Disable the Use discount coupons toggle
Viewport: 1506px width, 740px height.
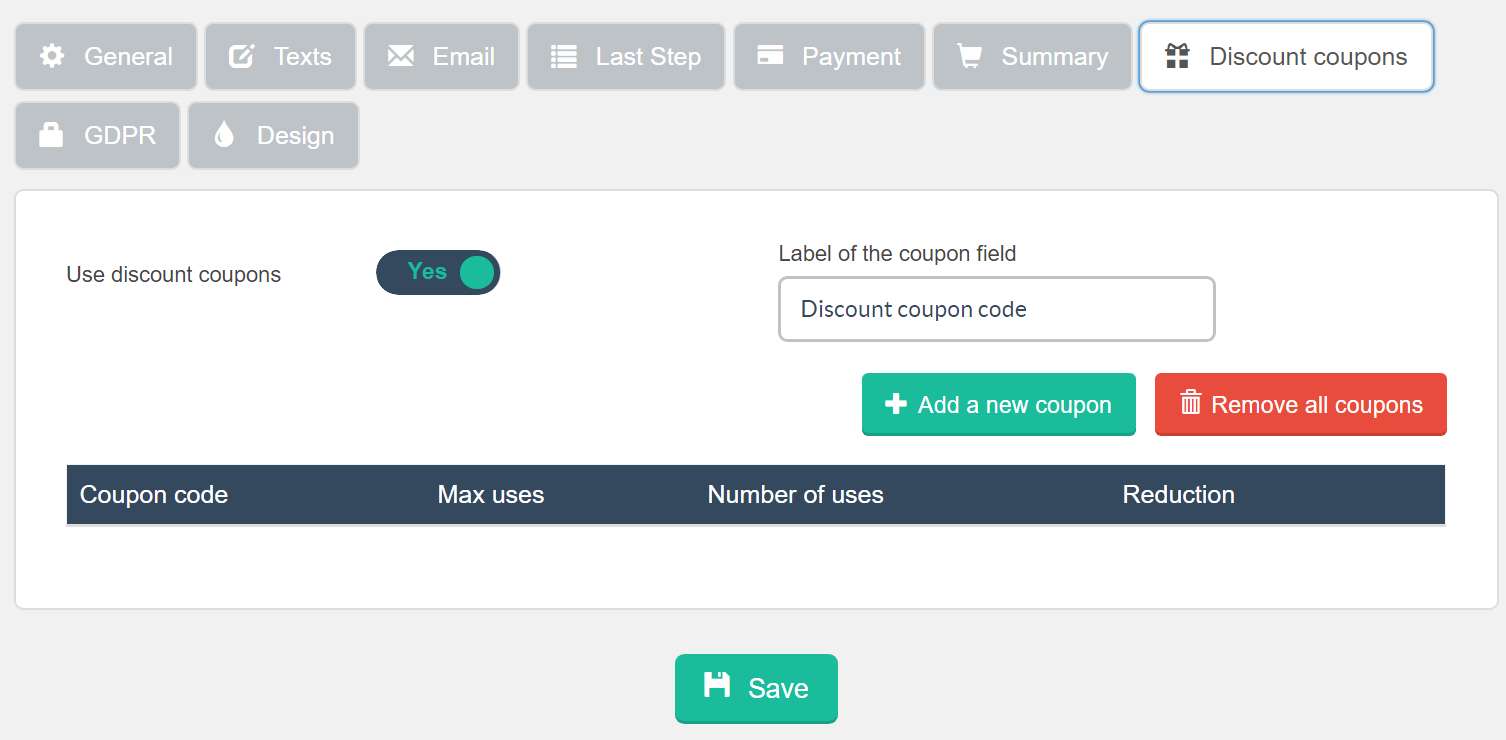(x=438, y=272)
